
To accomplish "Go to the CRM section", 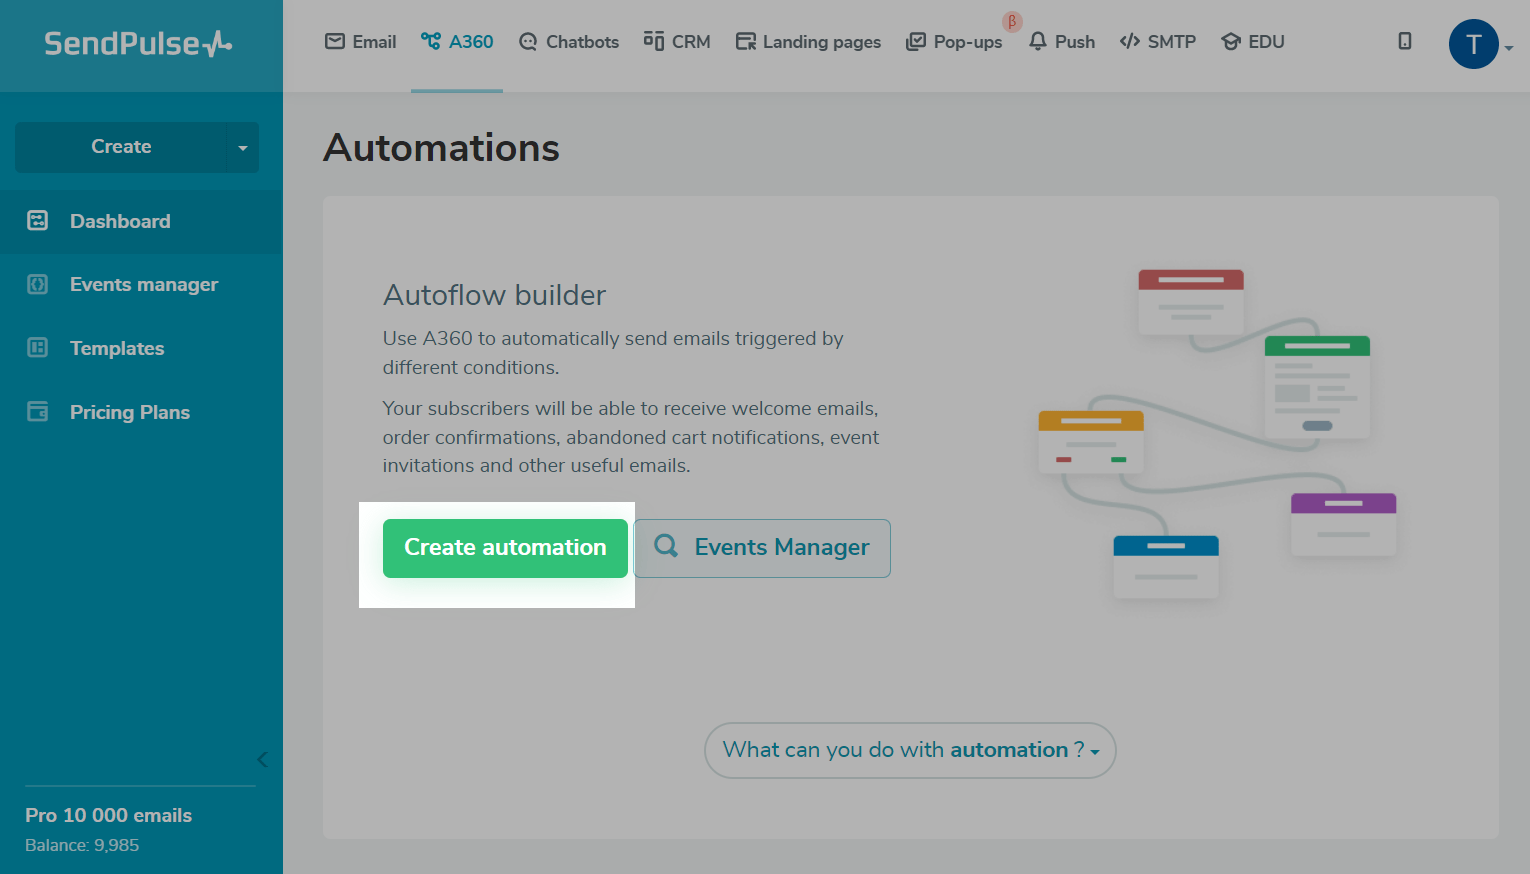I will [677, 42].
